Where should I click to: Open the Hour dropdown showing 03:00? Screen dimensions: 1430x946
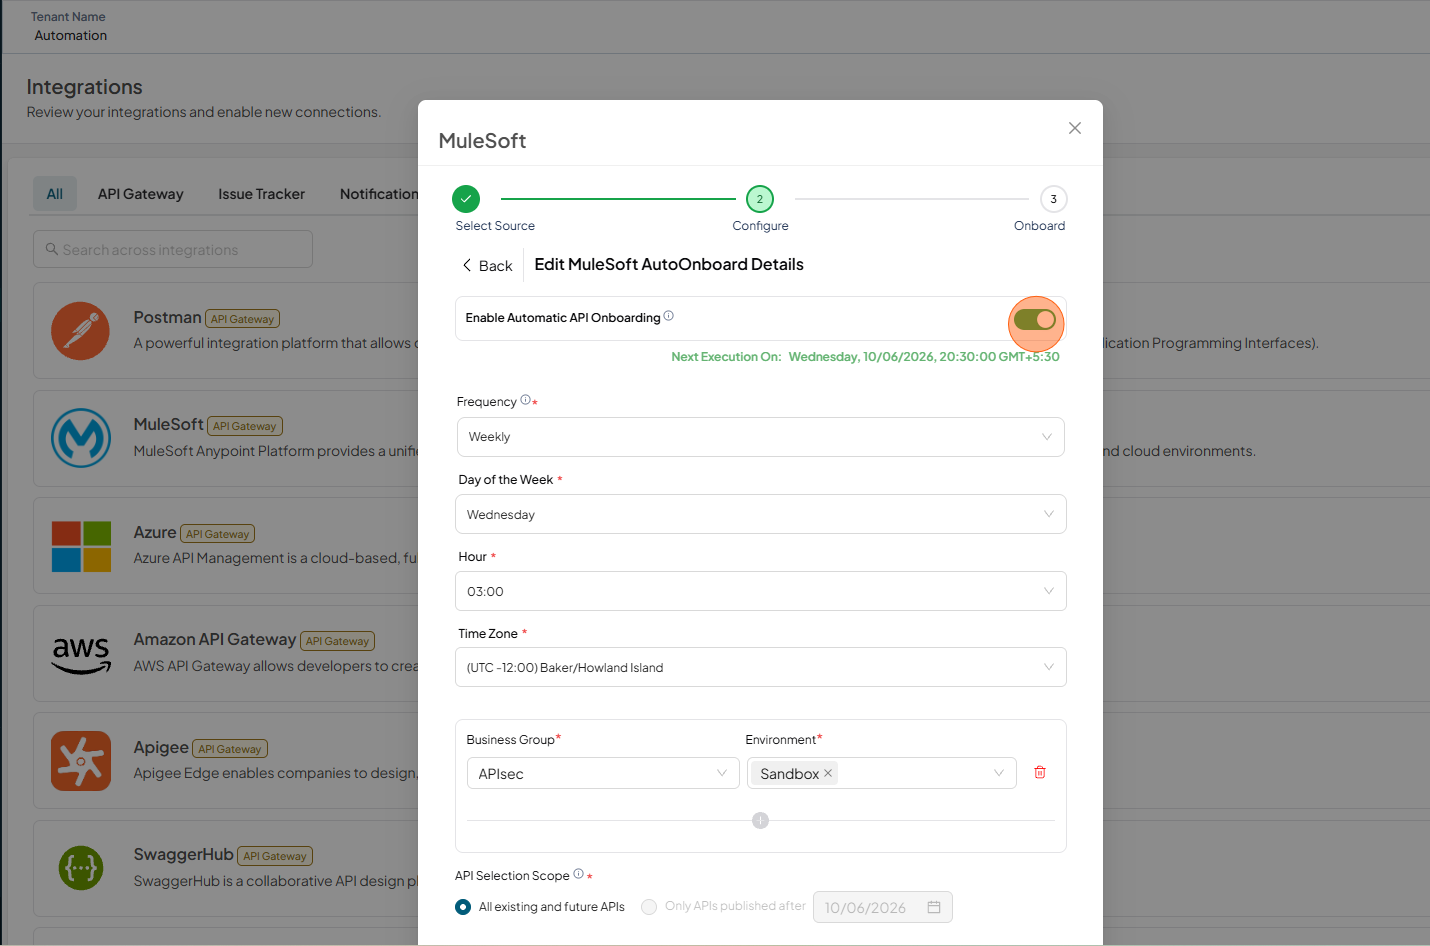[760, 591]
